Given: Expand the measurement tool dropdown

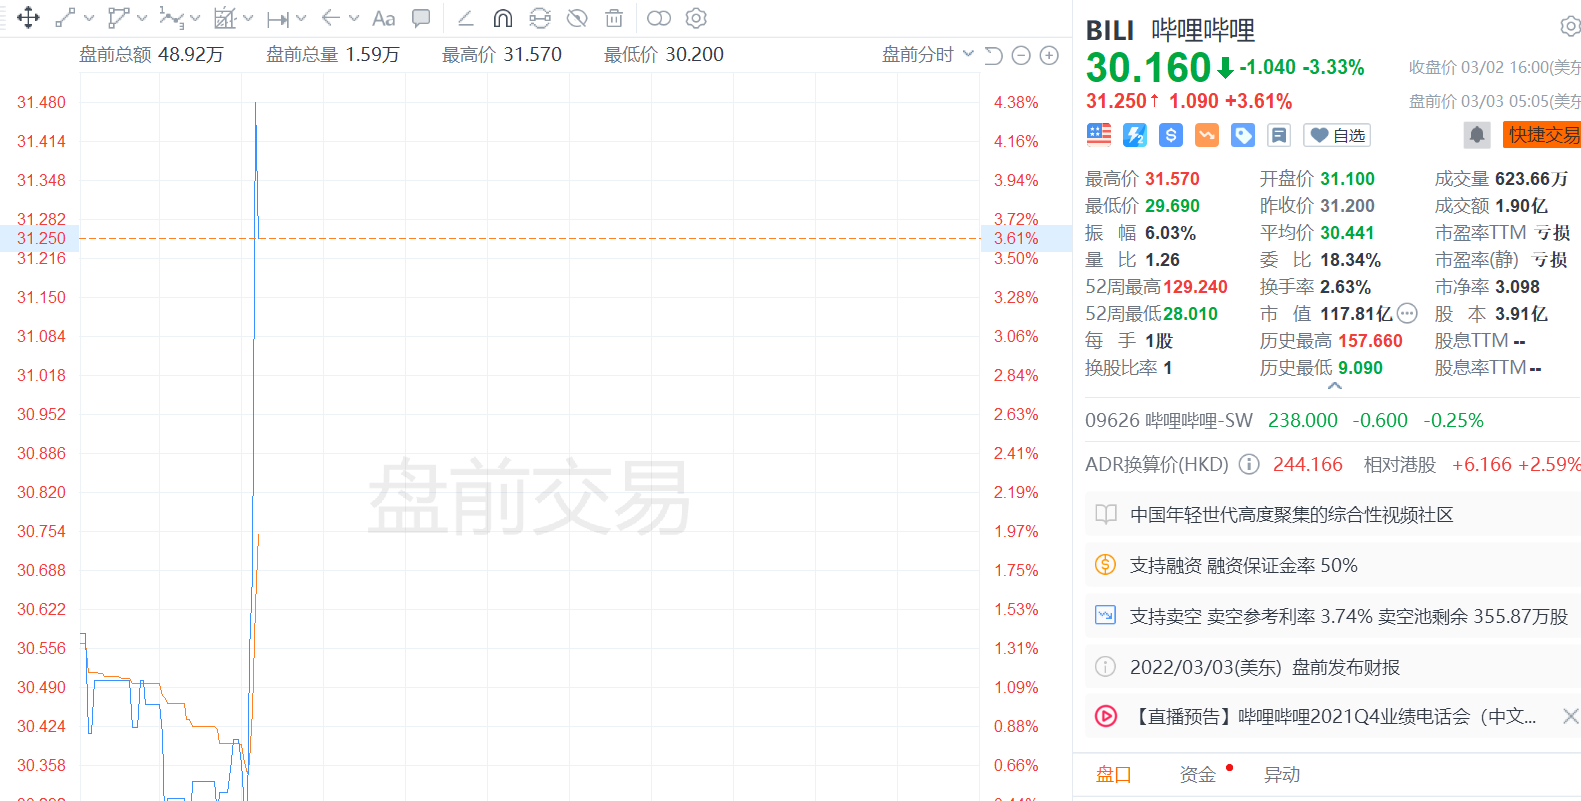Looking at the screenshot, I should (301, 18).
